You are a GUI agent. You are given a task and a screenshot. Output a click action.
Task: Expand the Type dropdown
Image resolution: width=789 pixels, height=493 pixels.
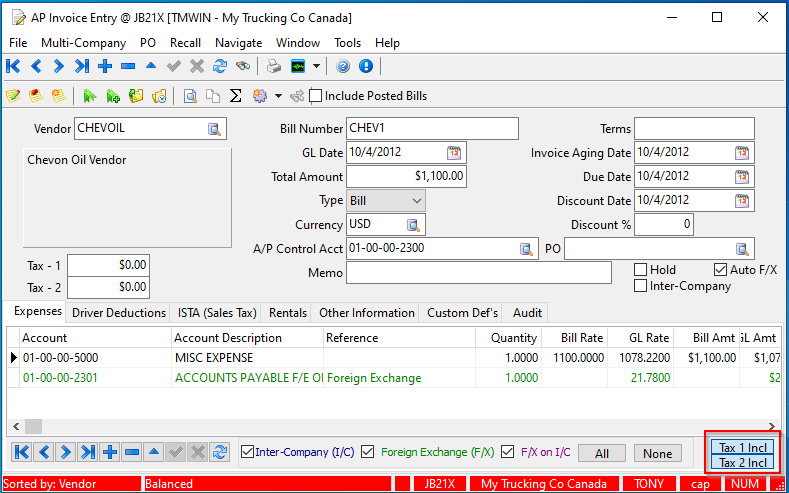coord(416,201)
